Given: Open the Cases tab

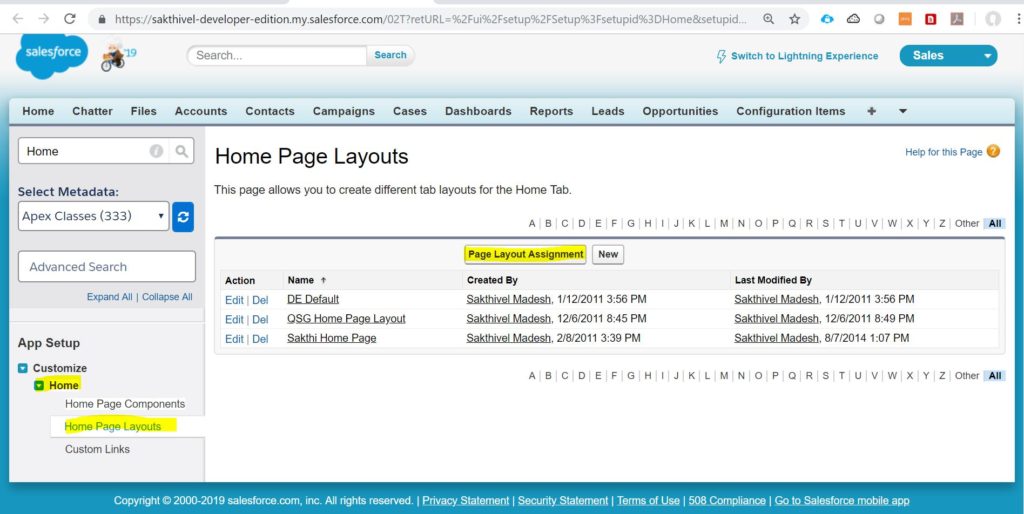Looking at the screenshot, I should pos(409,111).
